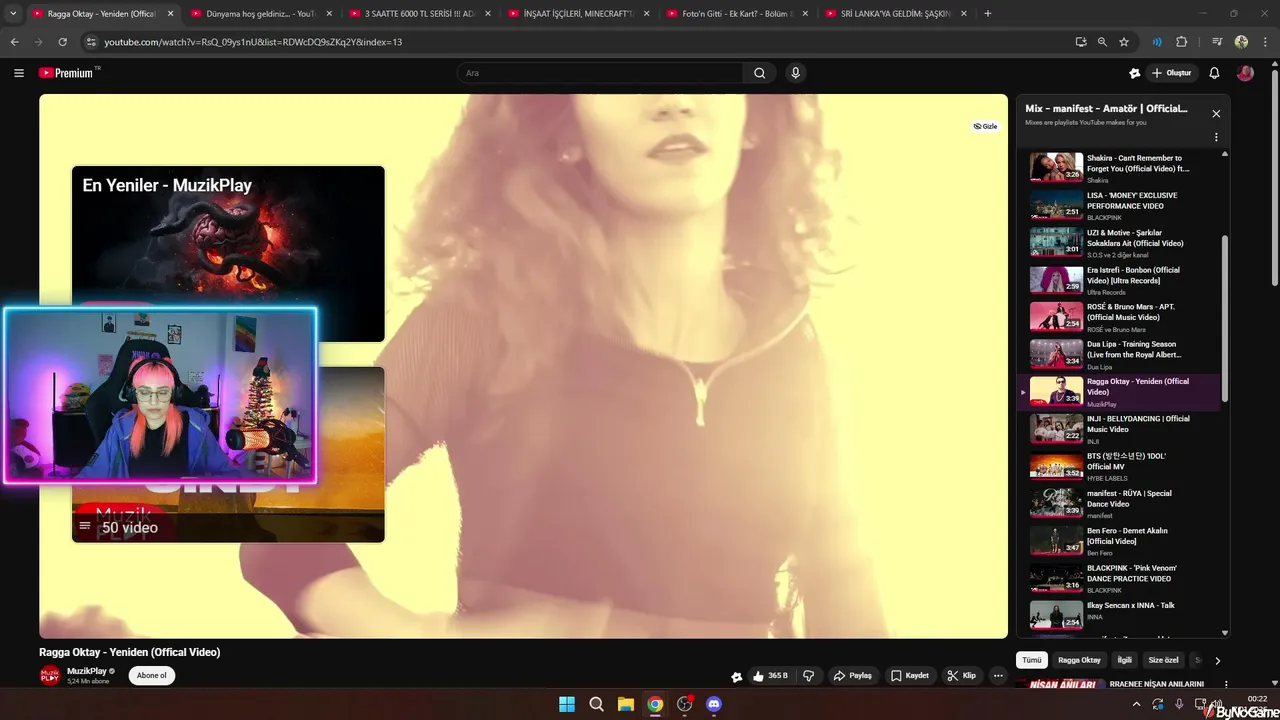The height and width of the screenshot is (720, 1280).
Task: Play Ilkay Sencan x INNA - Talk
Action: pos(1120,614)
